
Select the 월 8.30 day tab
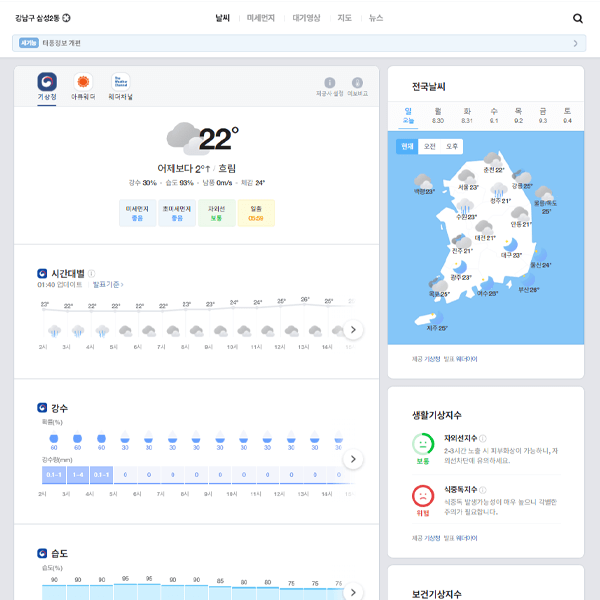(x=438, y=115)
